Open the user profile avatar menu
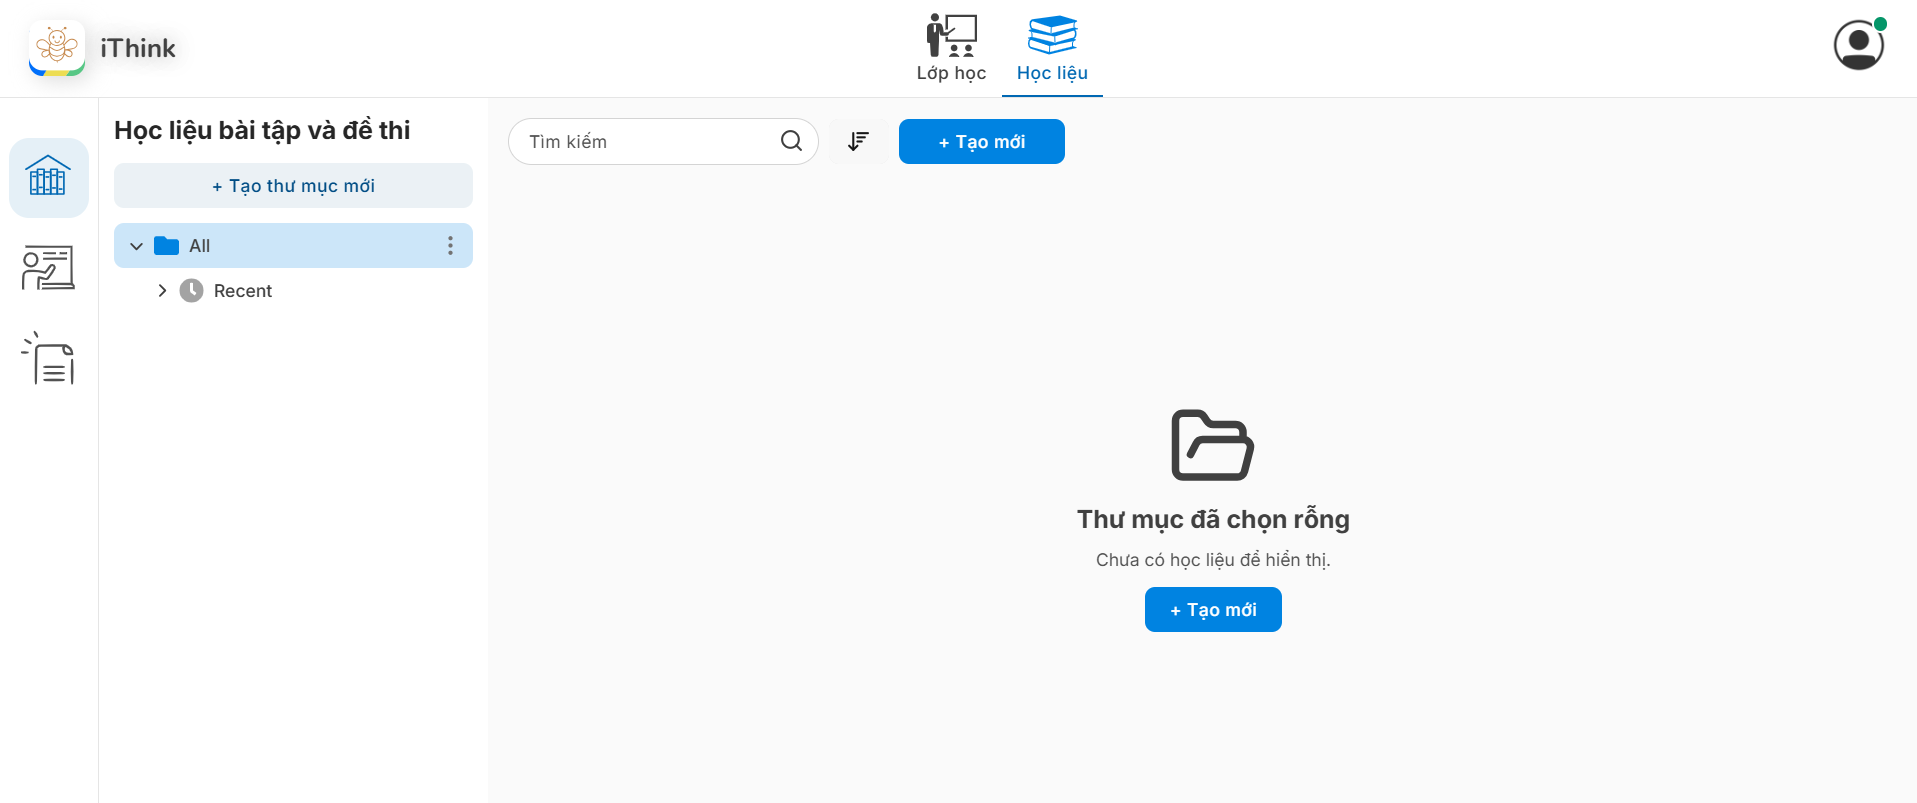This screenshot has height=803, width=1917. coord(1858,46)
